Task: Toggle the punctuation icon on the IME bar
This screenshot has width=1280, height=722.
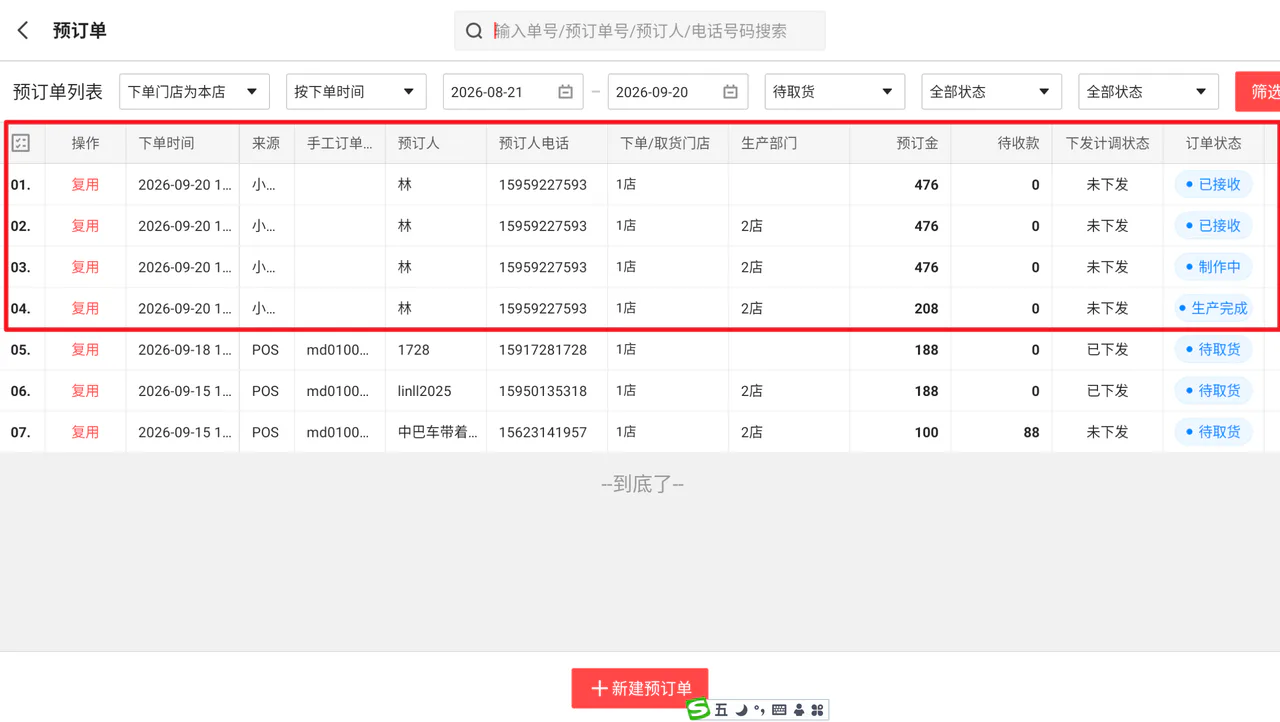Action: [760, 710]
